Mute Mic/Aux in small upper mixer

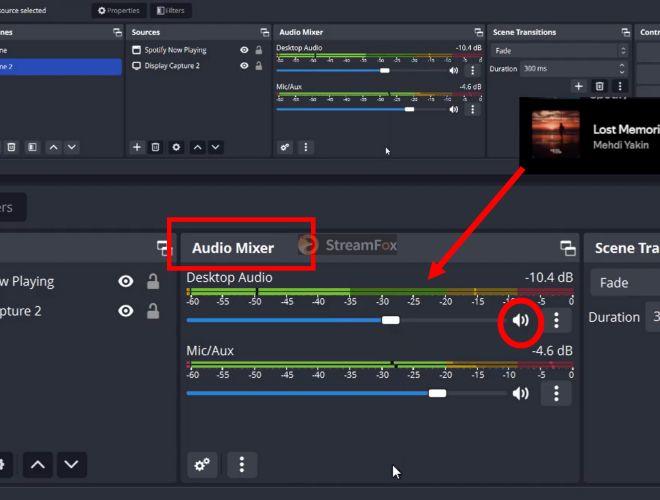point(453,109)
